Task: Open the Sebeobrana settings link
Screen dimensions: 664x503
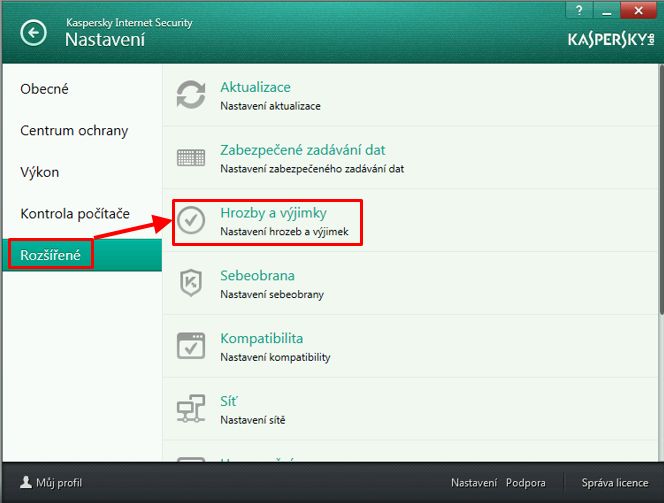Action: 257,276
